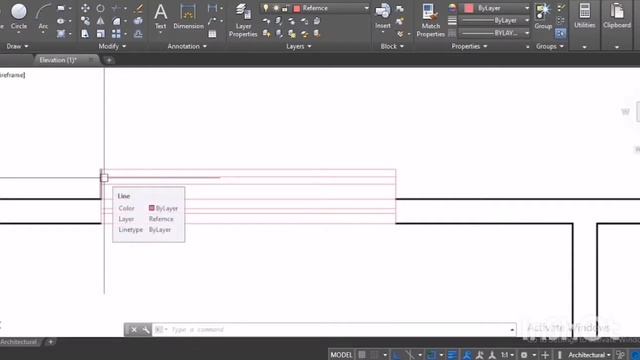Image resolution: width=640 pixels, height=360 pixels.
Task: Add a new layout tab
Action: 51,342
